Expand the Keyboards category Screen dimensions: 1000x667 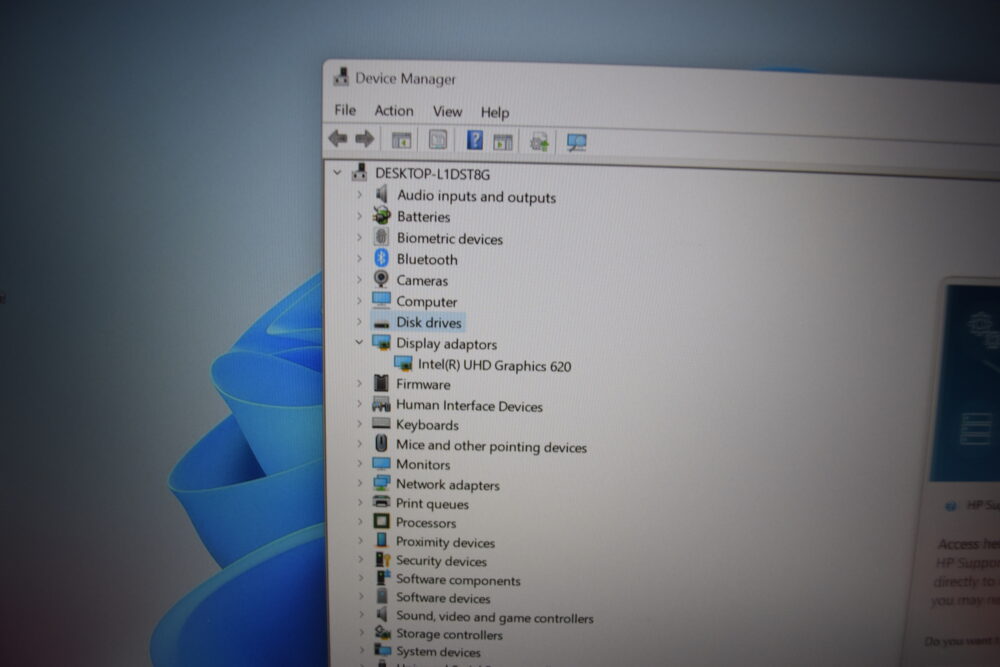[360, 423]
